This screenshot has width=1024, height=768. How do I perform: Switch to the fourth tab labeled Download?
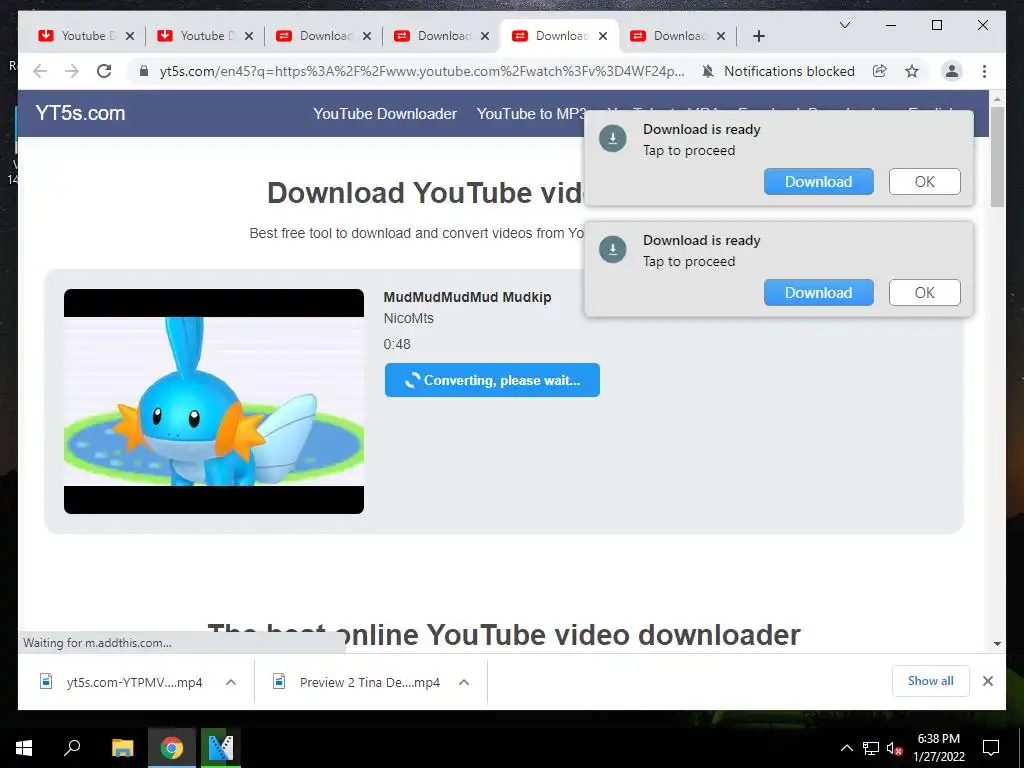pyautogui.click(x=433, y=36)
